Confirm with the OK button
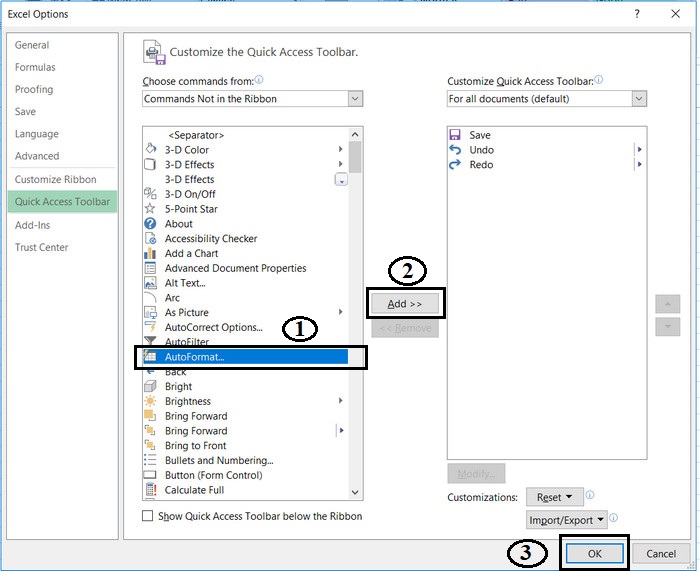The image size is (700, 571). pos(595,554)
